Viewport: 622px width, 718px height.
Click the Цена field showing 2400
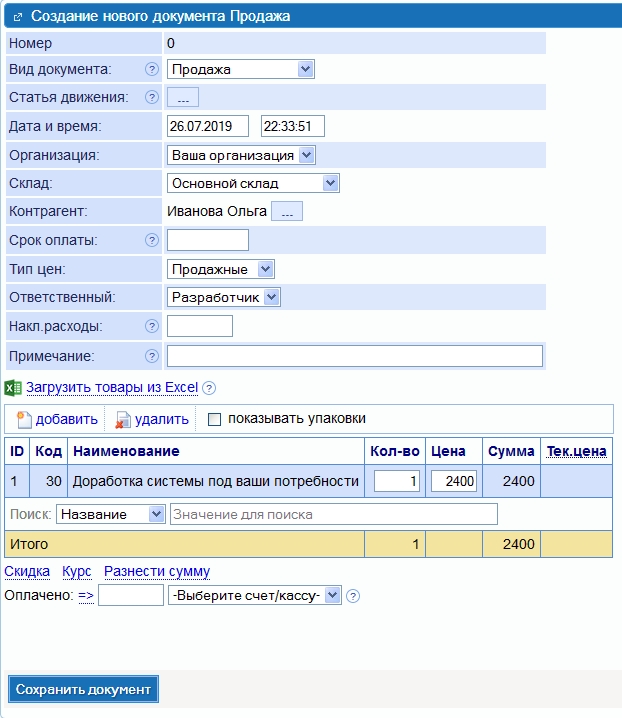click(x=454, y=481)
